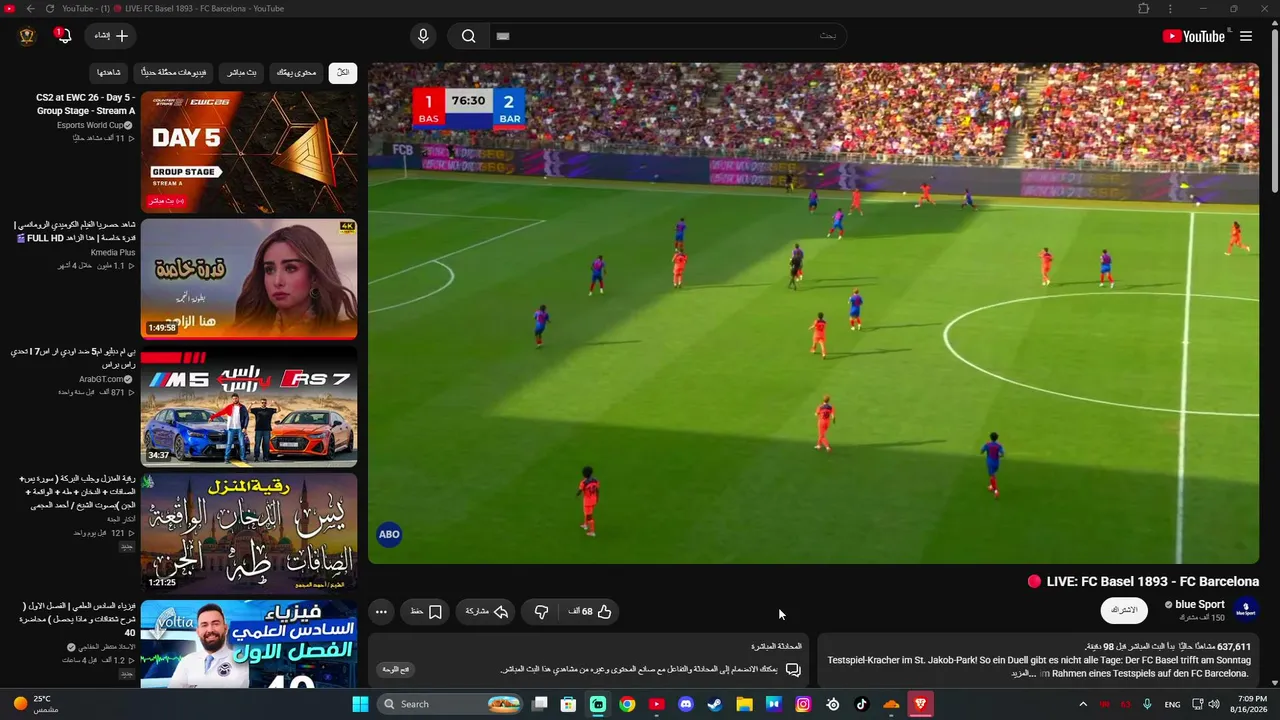This screenshot has width=1280, height=720.
Task: Click the ENG language indicator
Action: (x=1172, y=704)
